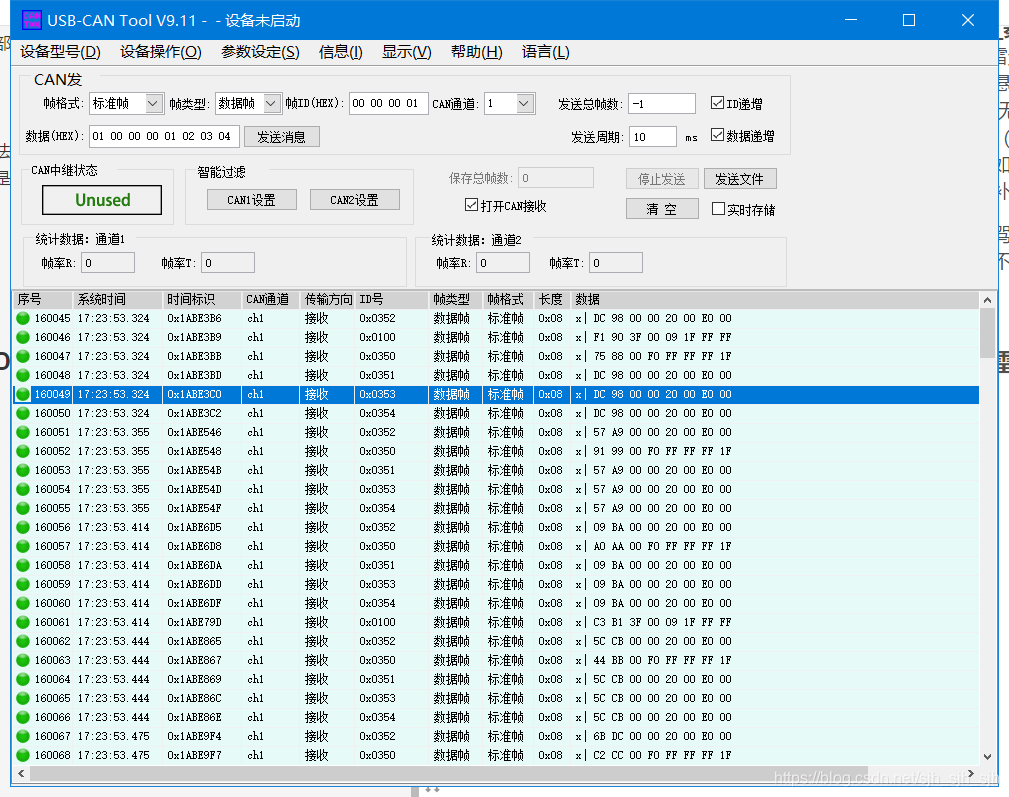Click inside the 发送周期 period input field
This screenshot has height=797, width=1009.
[x=651, y=137]
